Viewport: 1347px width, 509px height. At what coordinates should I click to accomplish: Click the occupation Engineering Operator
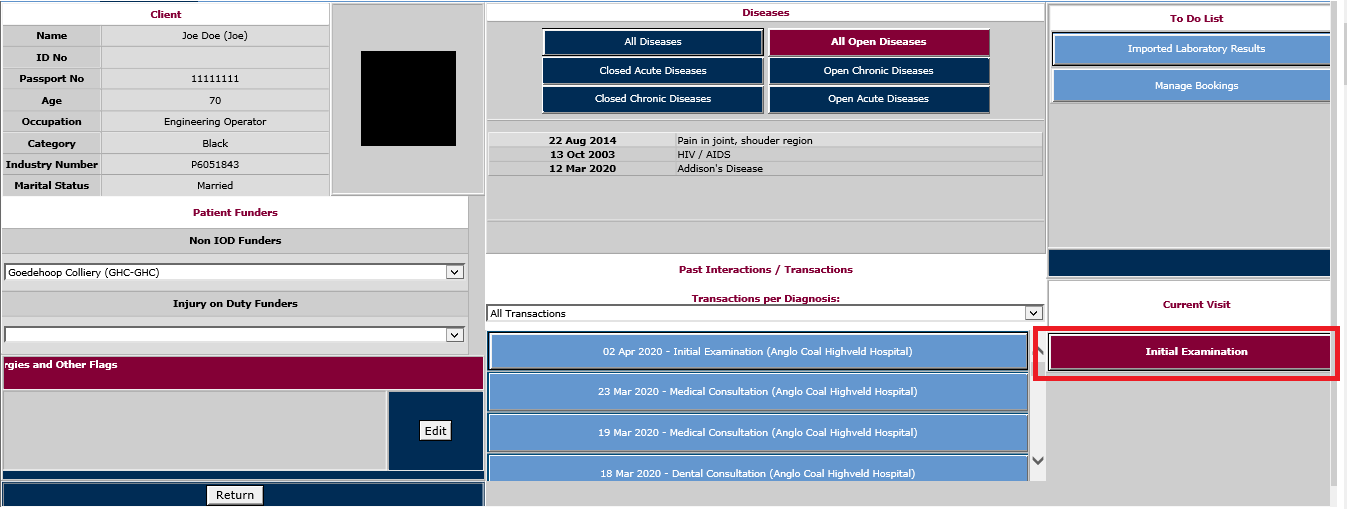(215, 122)
